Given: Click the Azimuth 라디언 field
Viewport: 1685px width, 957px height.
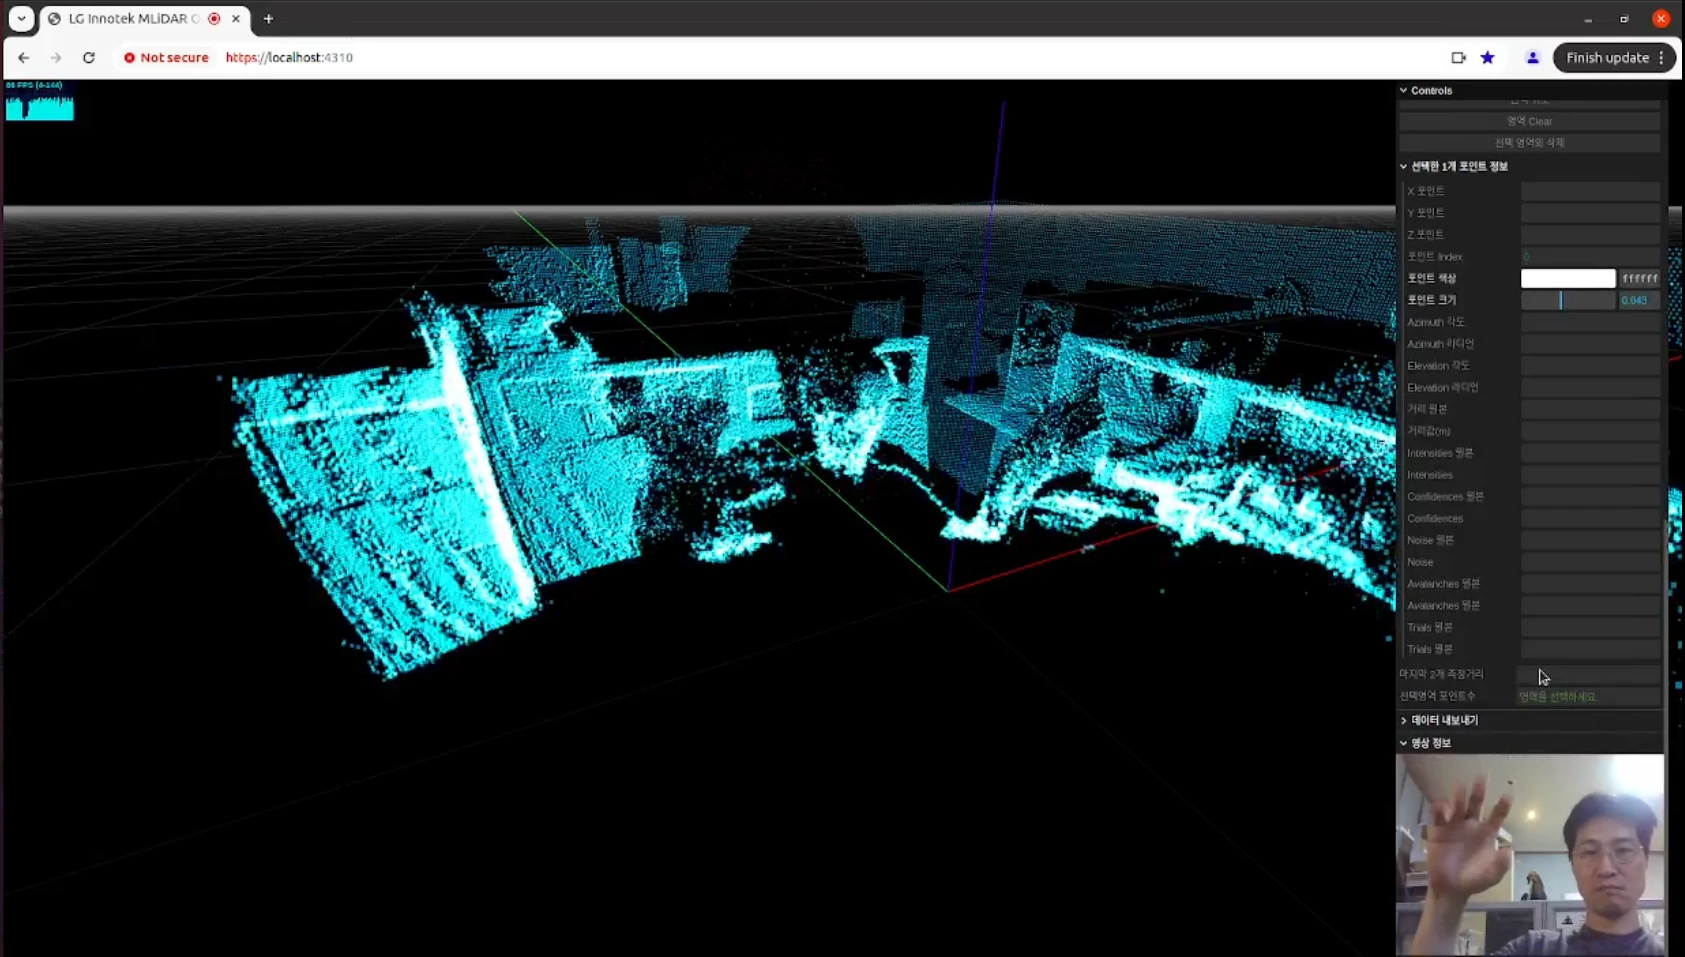Looking at the screenshot, I should (x=1590, y=344).
